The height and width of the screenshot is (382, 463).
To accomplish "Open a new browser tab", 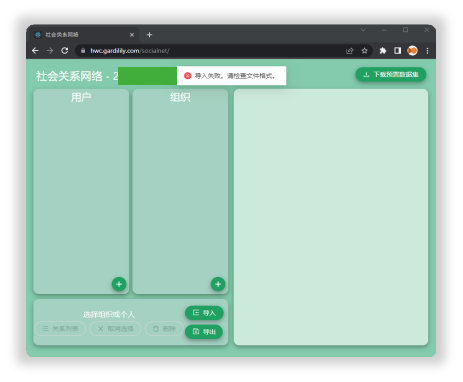I will 149,35.
